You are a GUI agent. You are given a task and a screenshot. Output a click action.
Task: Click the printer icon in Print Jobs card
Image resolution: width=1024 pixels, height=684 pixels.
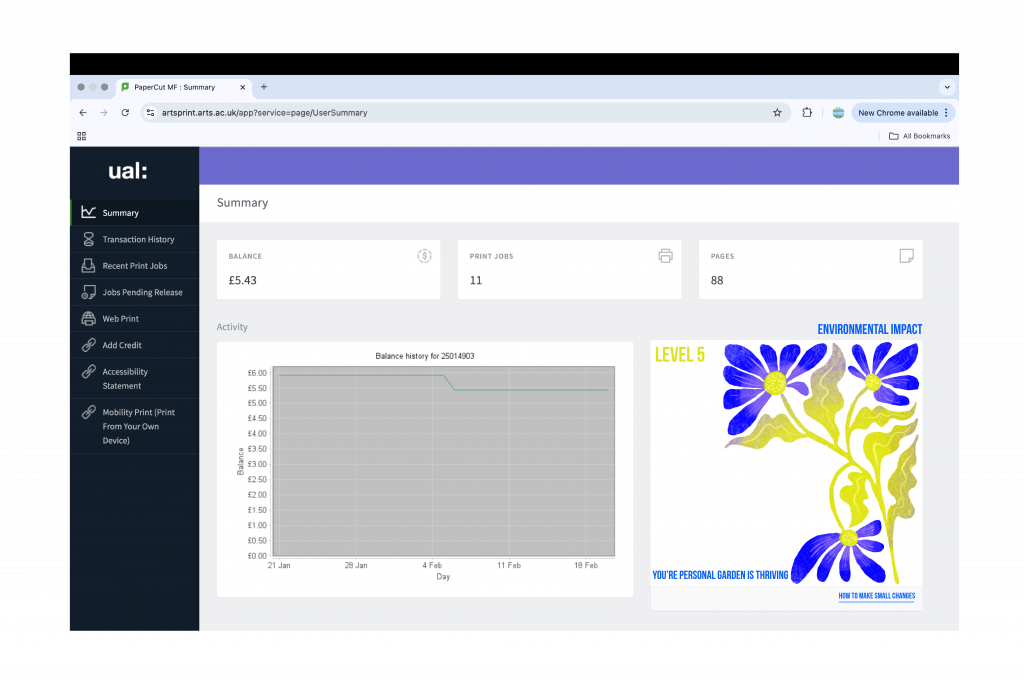click(x=665, y=256)
